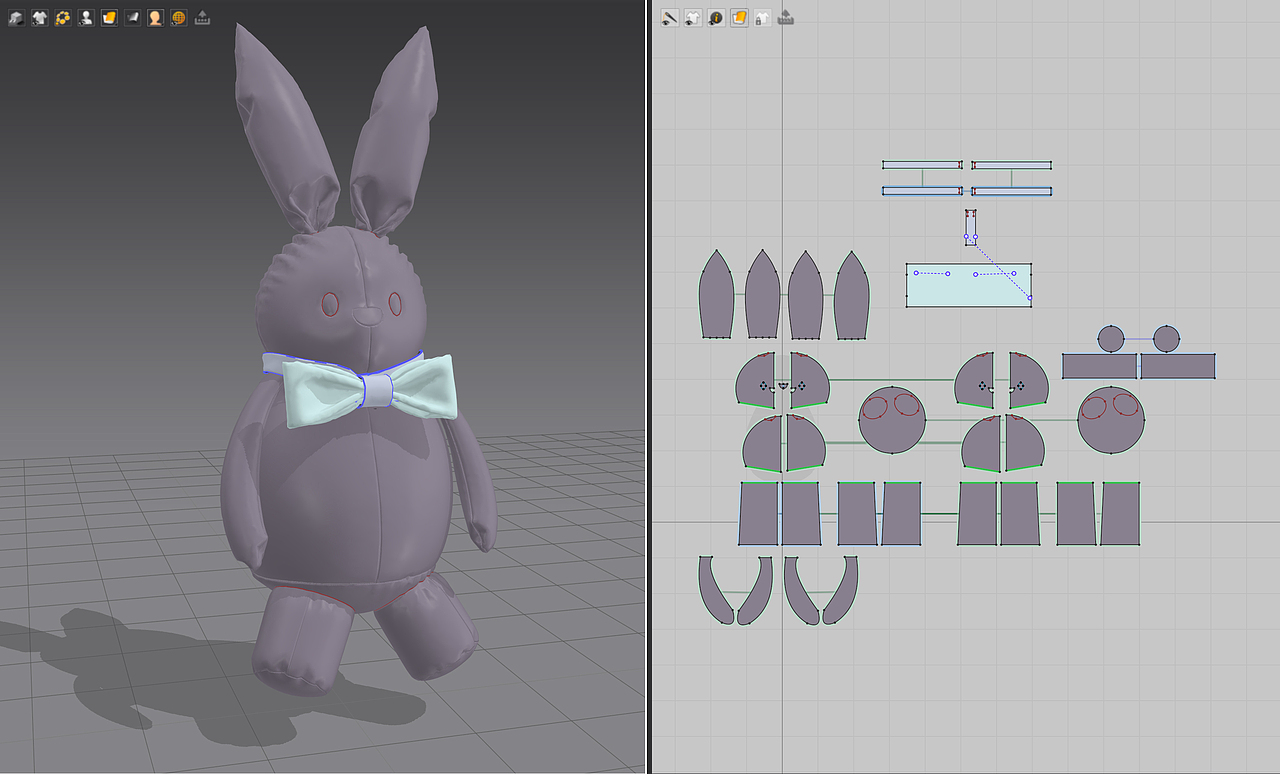Select the bottom-right ribbon strip pattern

tap(1012, 190)
